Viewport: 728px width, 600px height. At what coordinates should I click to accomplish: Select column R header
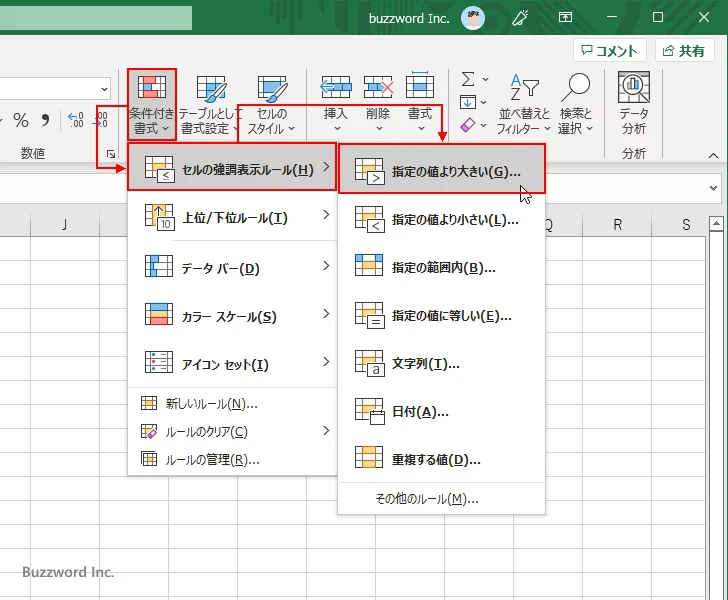pos(617,225)
